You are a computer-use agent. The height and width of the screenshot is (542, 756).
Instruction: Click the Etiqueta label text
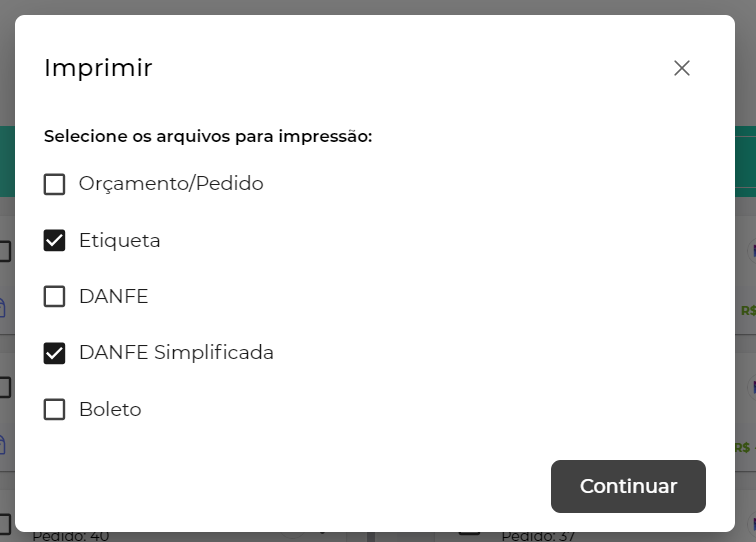(120, 241)
